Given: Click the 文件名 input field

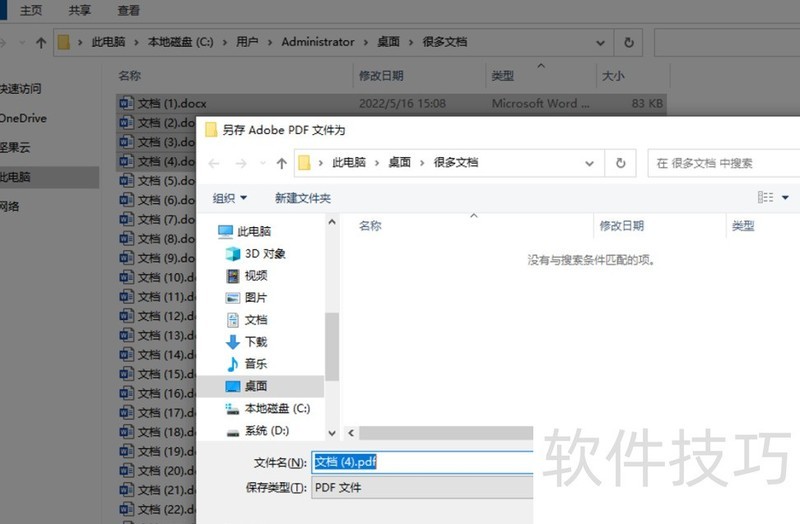Looking at the screenshot, I should [422, 462].
